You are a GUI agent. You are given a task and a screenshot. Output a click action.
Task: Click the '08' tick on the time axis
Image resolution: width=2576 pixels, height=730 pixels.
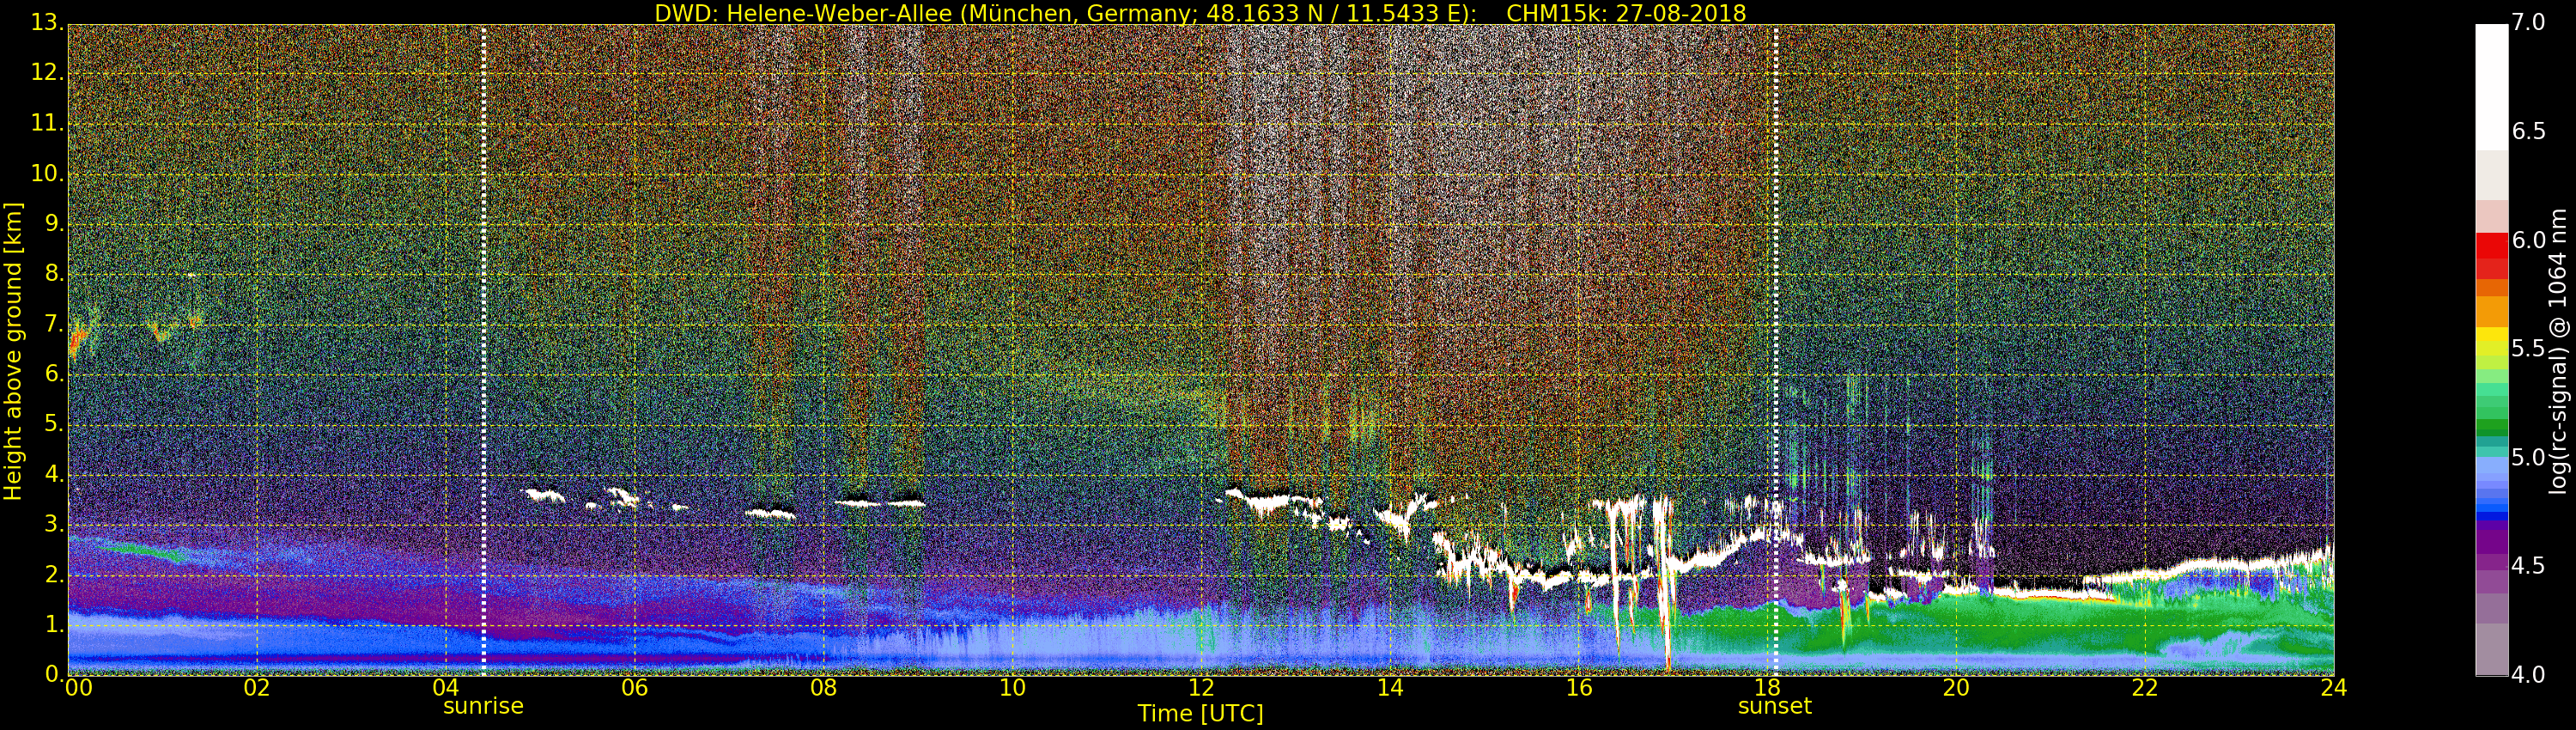(x=823, y=687)
